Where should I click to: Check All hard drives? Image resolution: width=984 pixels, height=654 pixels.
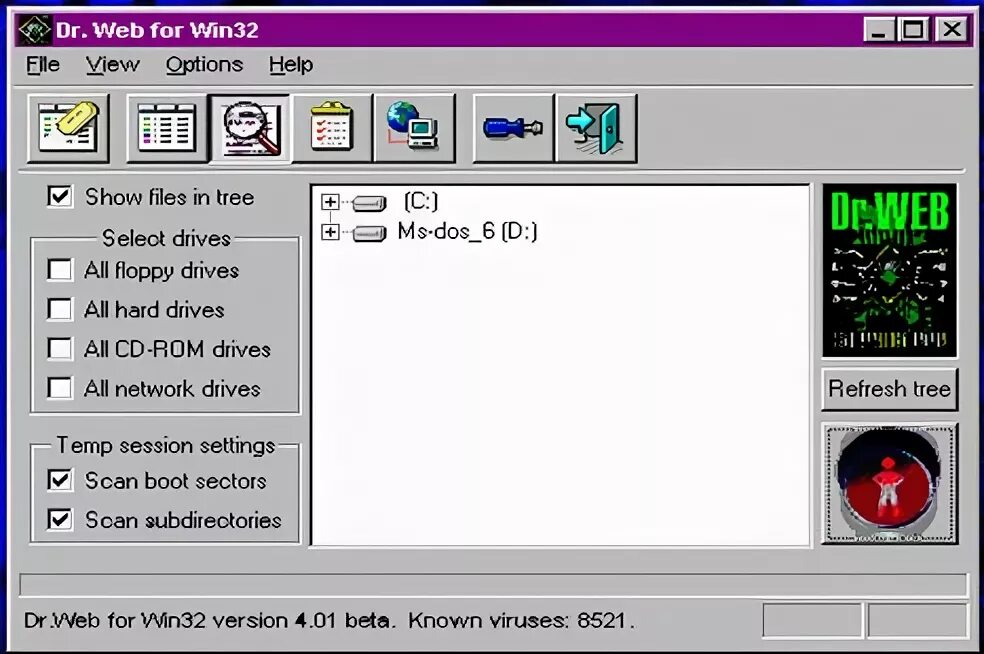(x=60, y=309)
